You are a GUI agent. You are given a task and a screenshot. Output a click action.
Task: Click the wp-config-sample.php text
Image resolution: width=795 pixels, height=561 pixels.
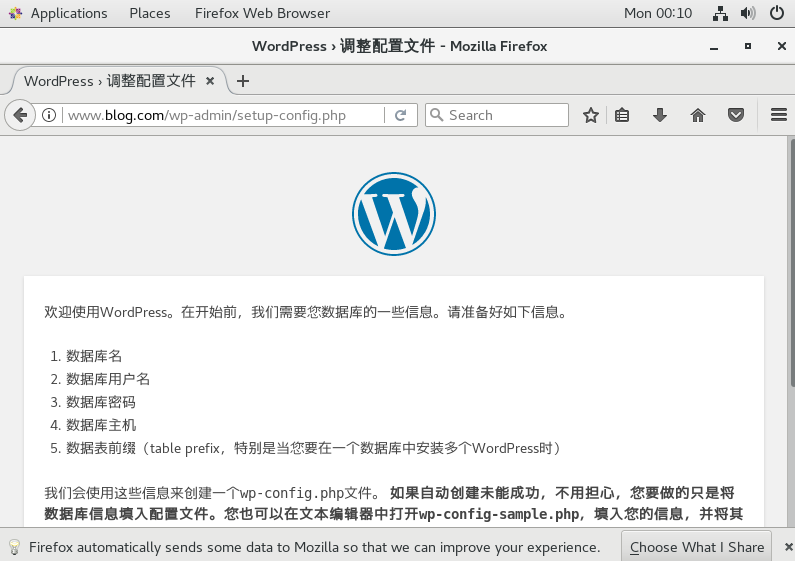(499, 514)
